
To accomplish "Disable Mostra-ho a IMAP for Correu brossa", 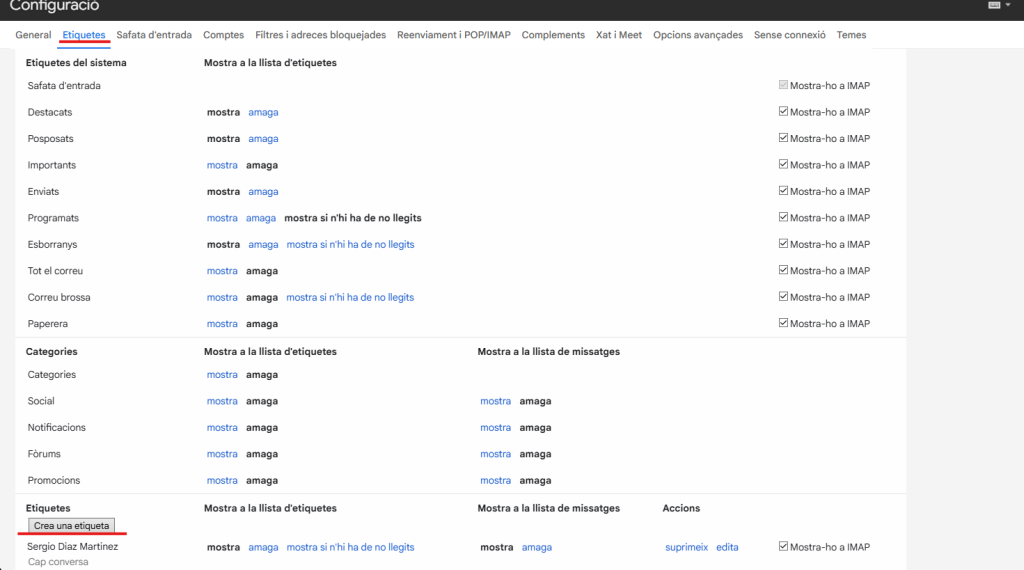I will point(784,297).
